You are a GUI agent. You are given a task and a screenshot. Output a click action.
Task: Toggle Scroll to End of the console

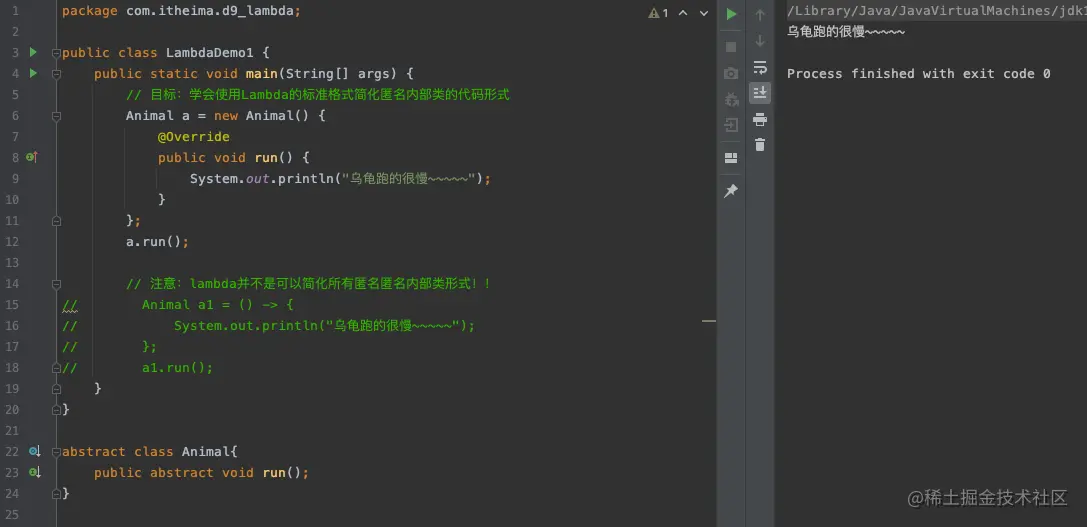pos(760,93)
